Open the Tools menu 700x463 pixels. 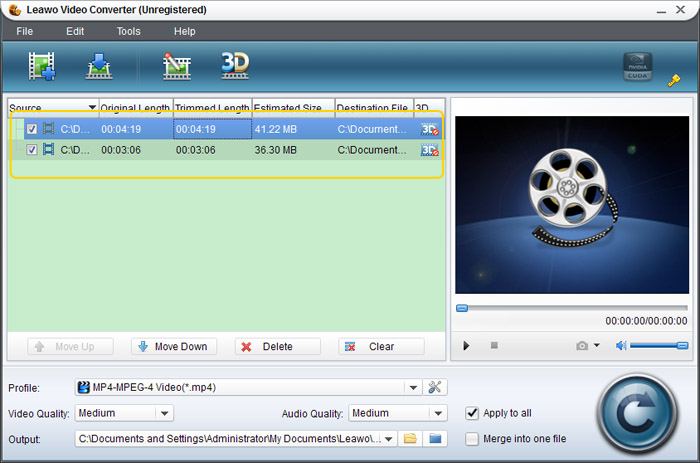point(129,31)
